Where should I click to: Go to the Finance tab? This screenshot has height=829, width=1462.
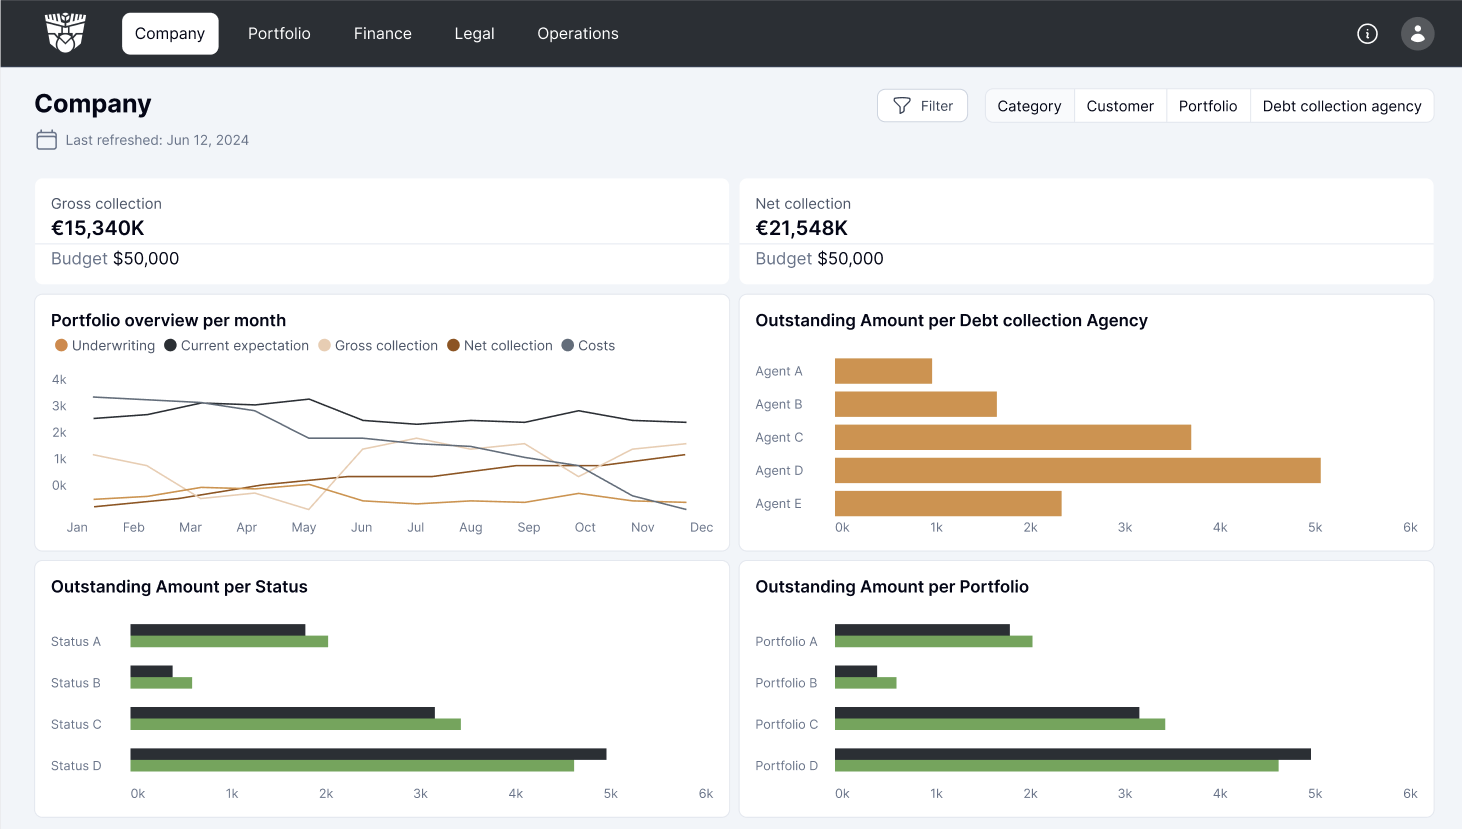383,33
